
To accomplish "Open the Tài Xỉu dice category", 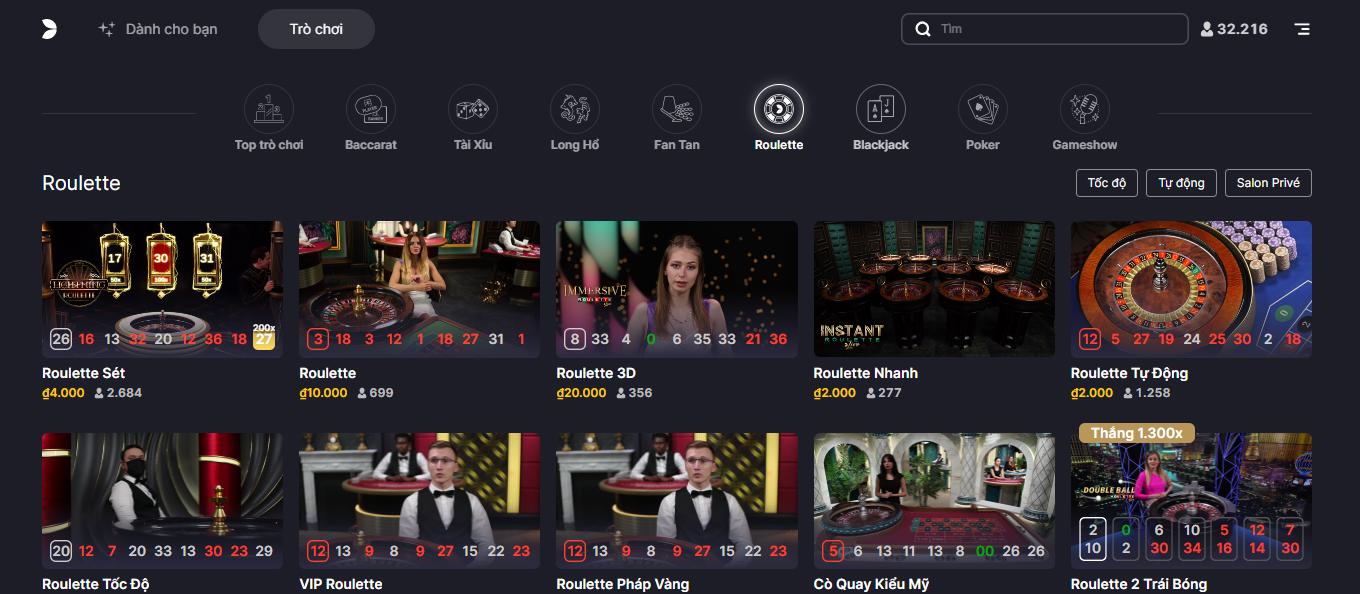I will pyautogui.click(x=473, y=109).
